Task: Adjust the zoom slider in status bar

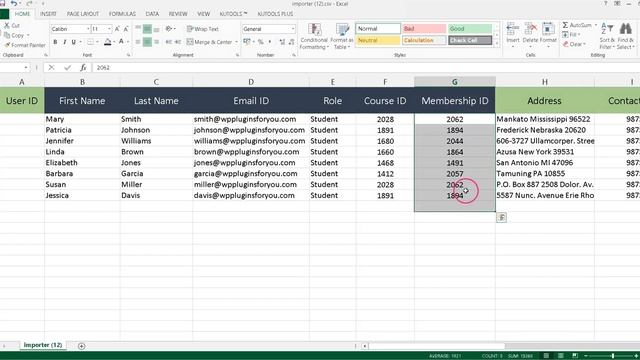Action: [x=612, y=356]
